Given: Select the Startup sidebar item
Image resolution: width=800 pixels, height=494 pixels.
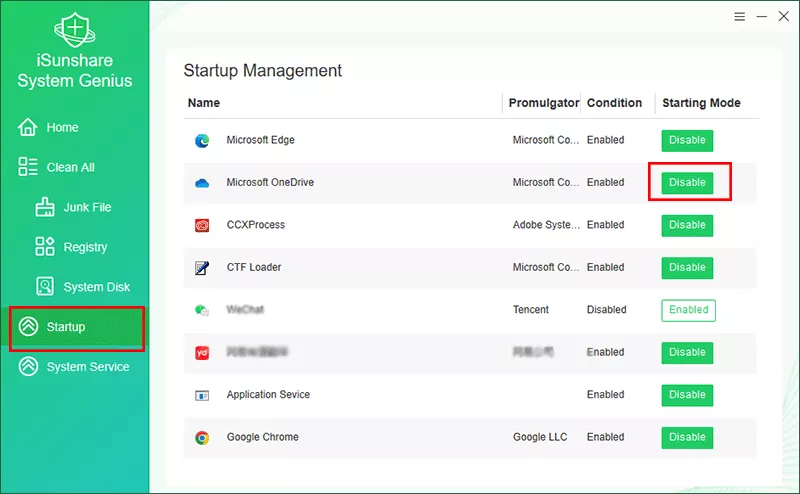Looking at the screenshot, I should pos(77,328).
